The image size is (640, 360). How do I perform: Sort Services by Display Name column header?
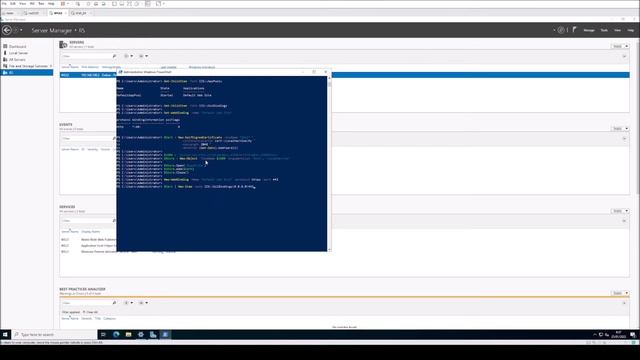pos(91,231)
